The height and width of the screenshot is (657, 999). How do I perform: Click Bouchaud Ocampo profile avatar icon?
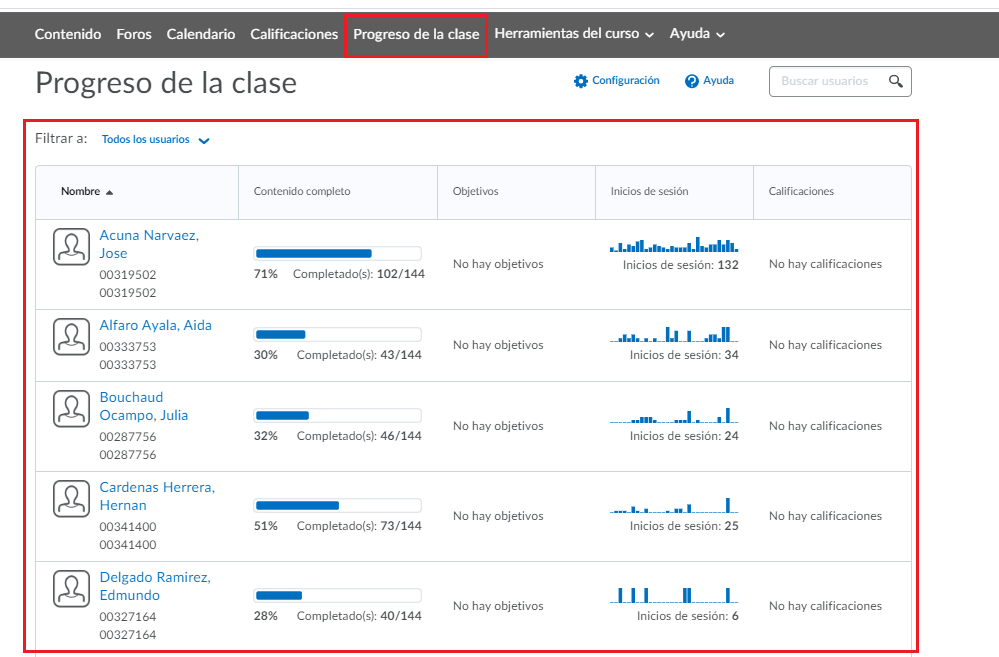pos(72,409)
